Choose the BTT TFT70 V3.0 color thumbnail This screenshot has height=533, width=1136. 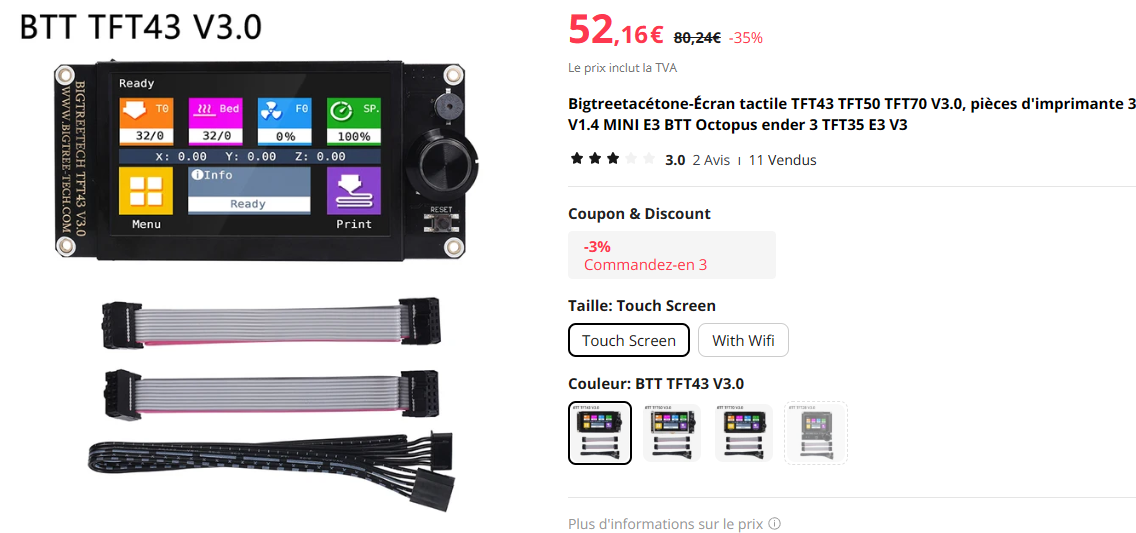pyautogui.click(x=743, y=433)
